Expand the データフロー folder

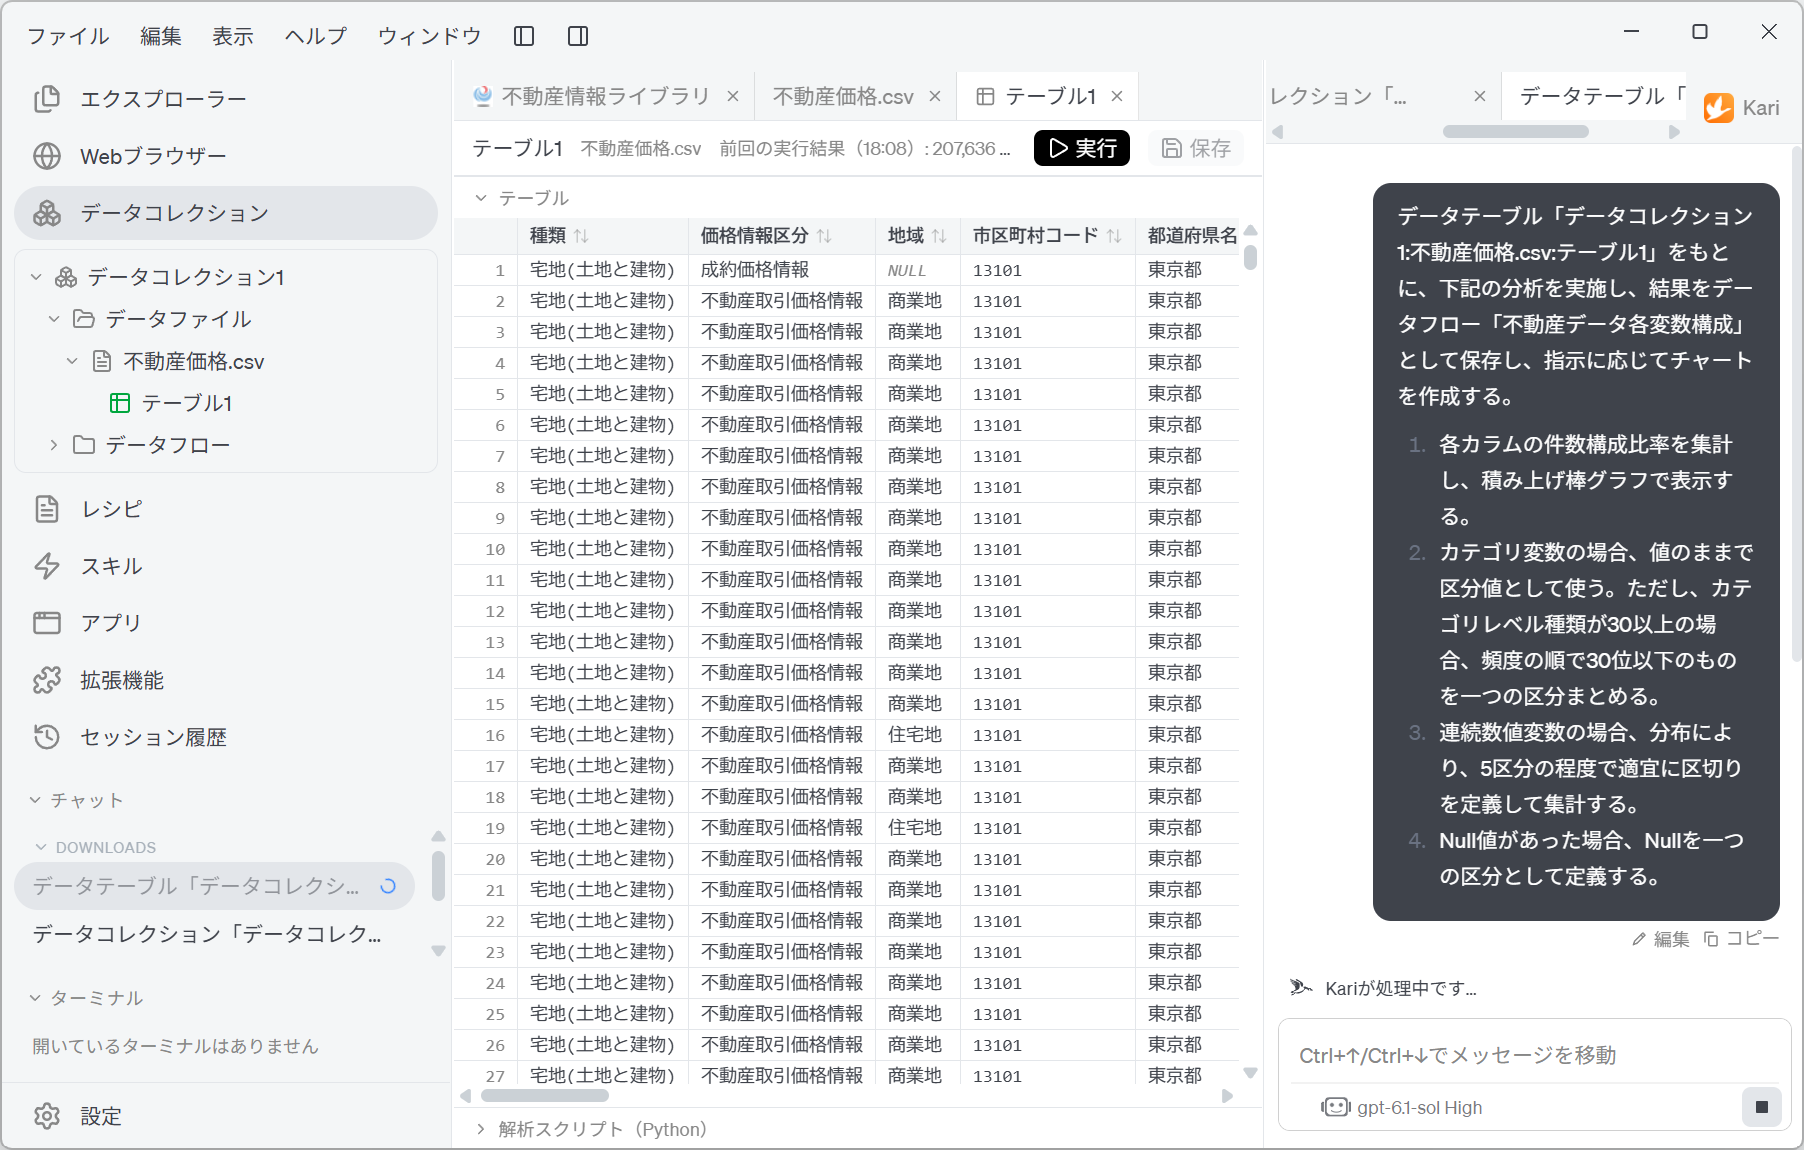pos(54,445)
